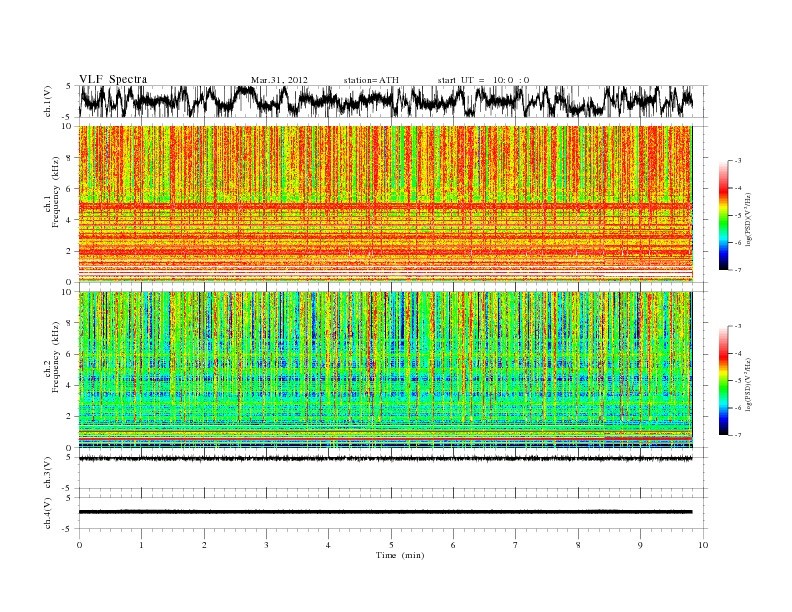This screenshot has width=792, height=612.
Task: Click the ch.3 voltage trace
Action: (386, 458)
